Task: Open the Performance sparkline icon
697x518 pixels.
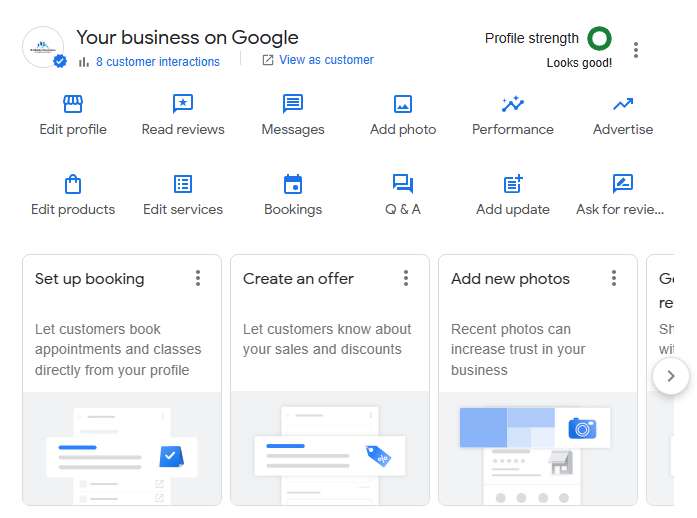Action: pyautogui.click(x=513, y=104)
